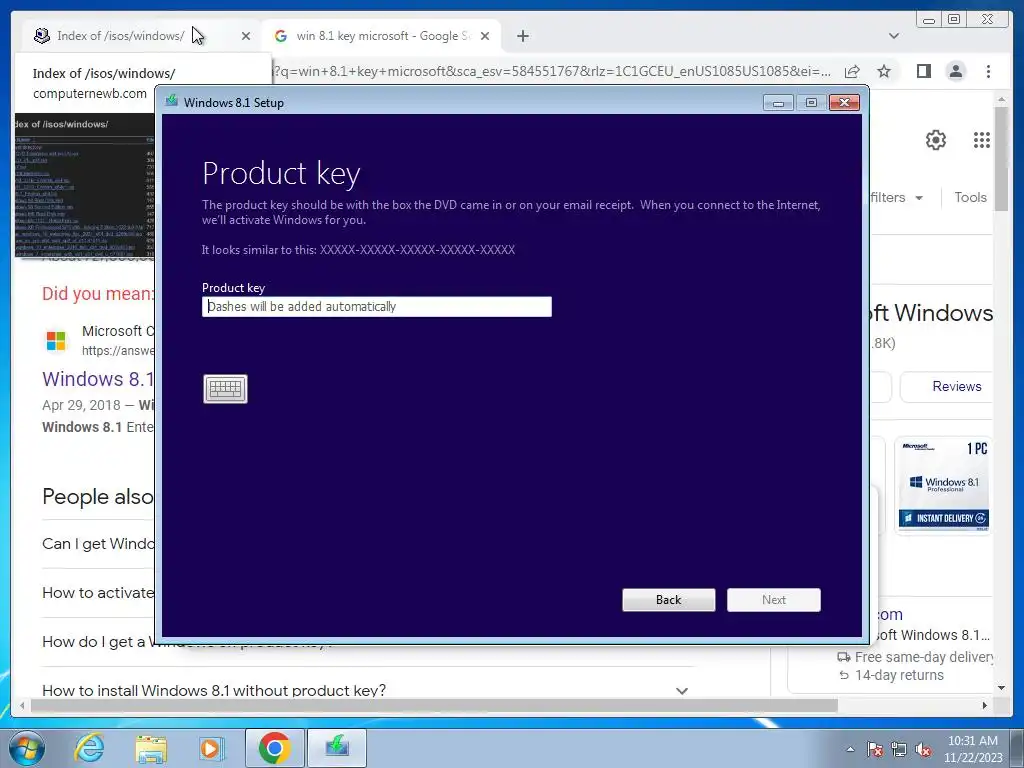Open Google quick settings gear
Image resolution: width=1024 pixels, height=768 pixels.
pos(936,140)
